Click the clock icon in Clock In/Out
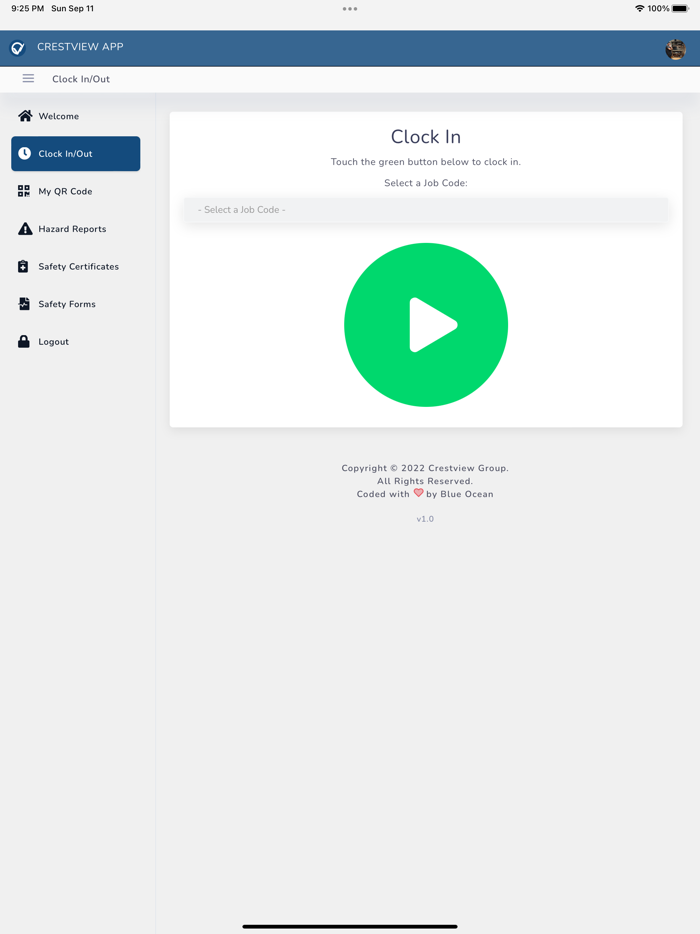 pos(24,153)
